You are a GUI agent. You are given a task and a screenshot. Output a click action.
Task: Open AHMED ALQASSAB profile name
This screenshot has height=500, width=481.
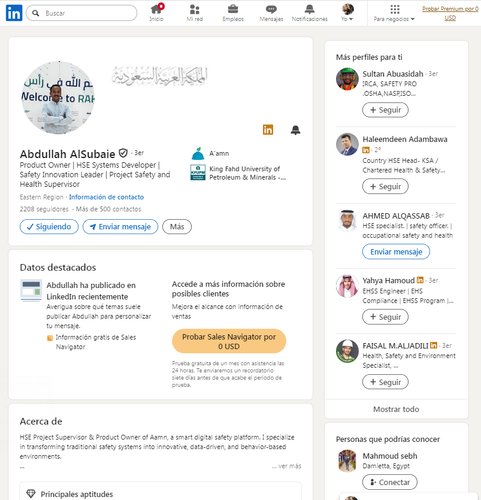point(396,216)
